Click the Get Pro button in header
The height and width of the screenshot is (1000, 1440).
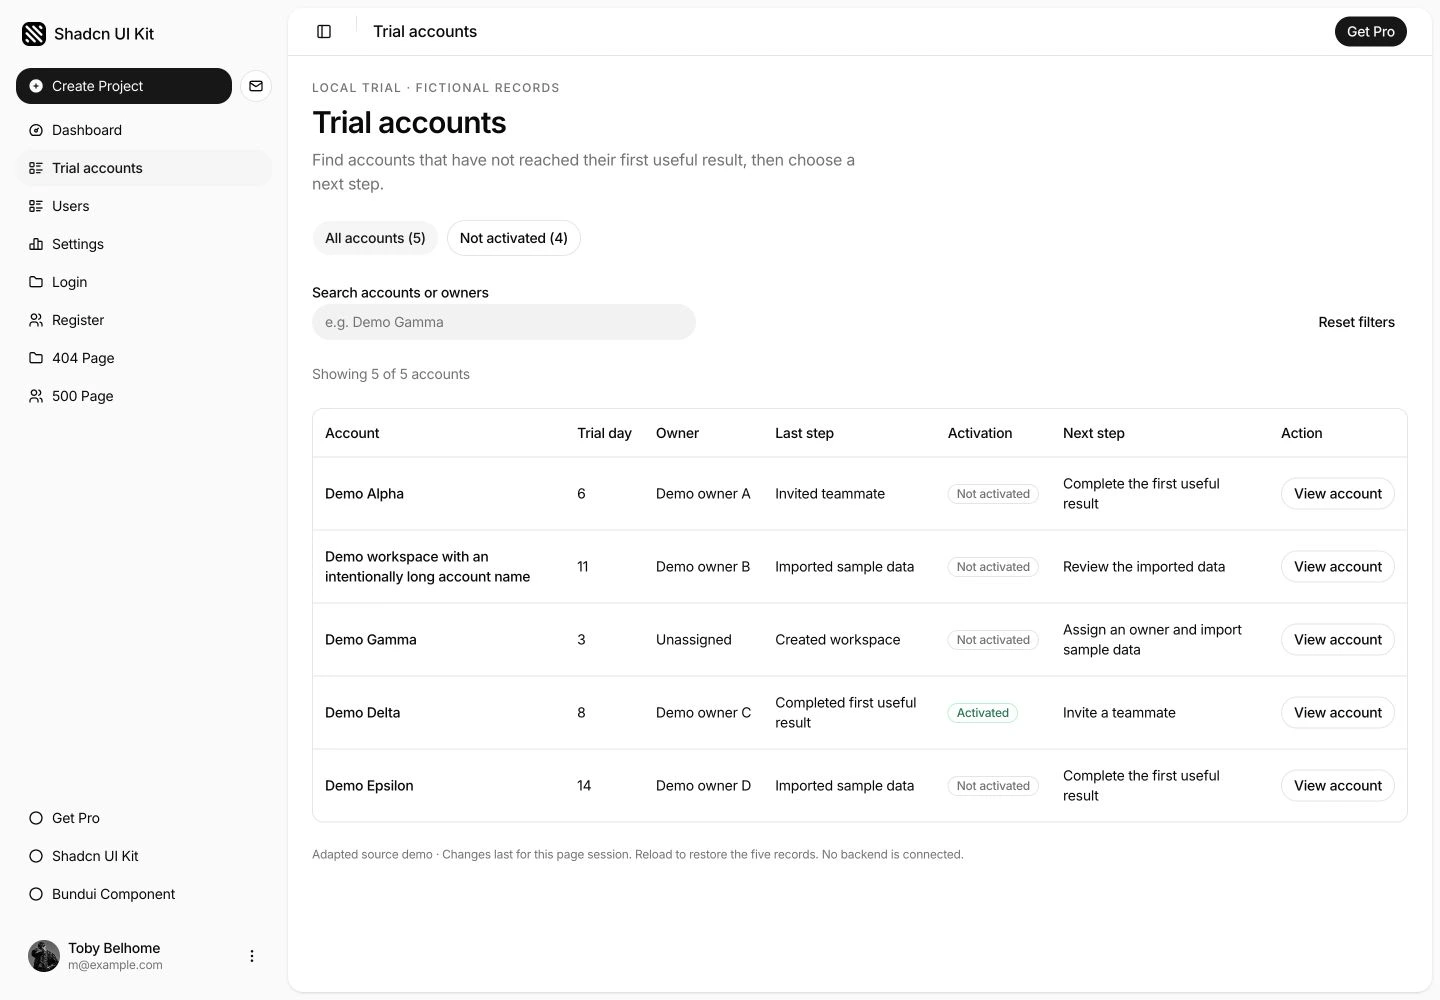(x=1371, y=32)
